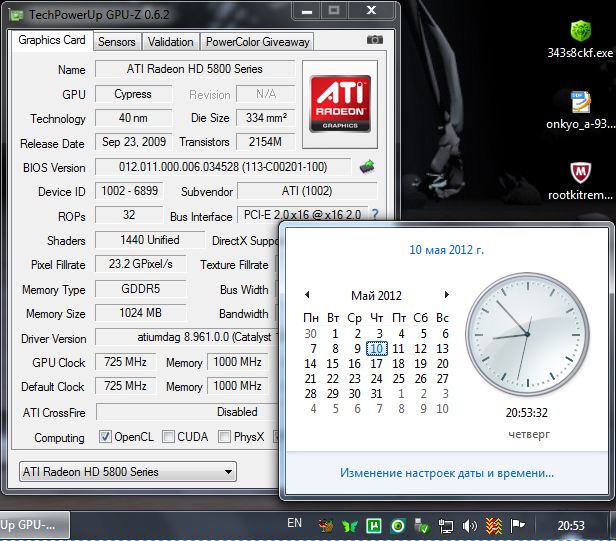Click the четверг weekday label
The width and height of the screenshot is (616, 541).
pyautogui.click(x=529, y=434)
